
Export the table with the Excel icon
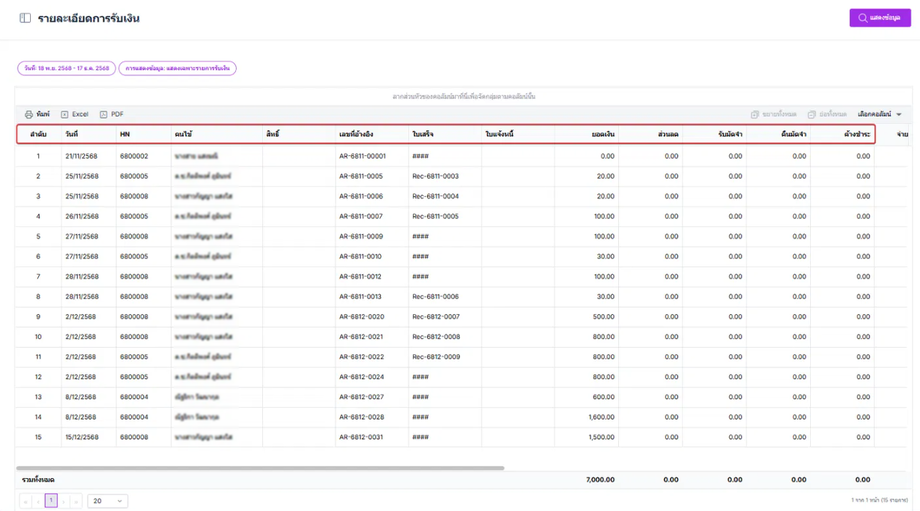pos(65,115)
